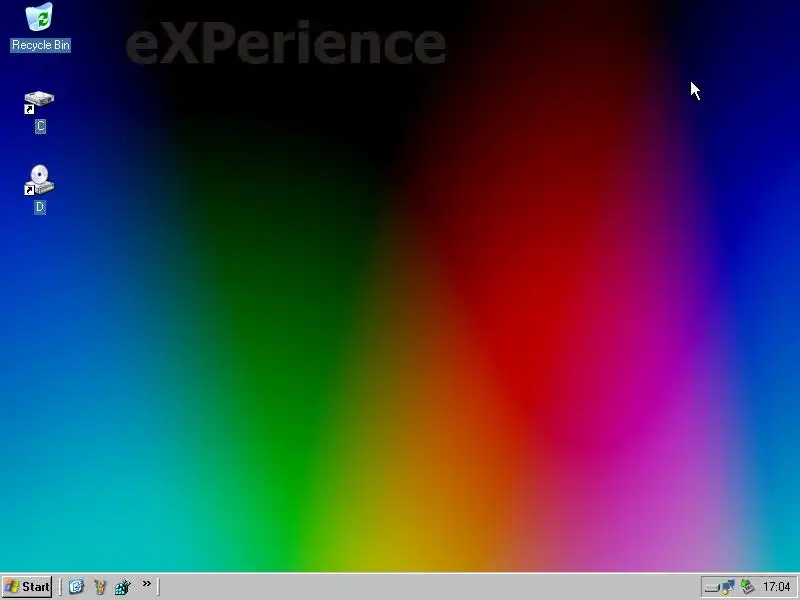Click the 17:04 clock in the tray
This screenshot has height=600, width=800.
(x=776, y=587)
